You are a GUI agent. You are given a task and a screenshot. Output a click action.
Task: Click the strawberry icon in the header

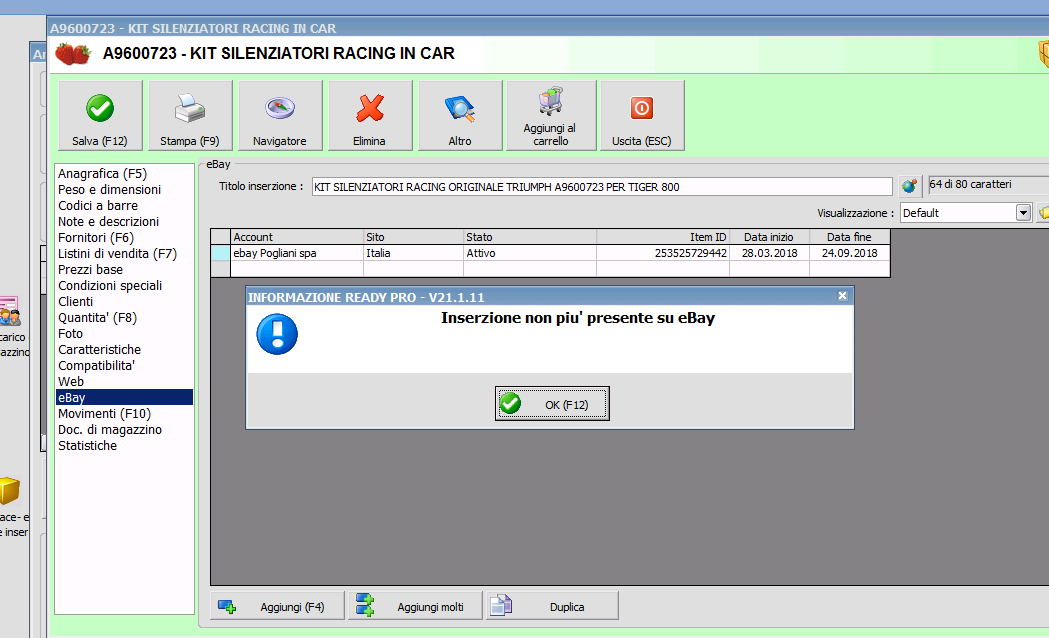point(73,54)
